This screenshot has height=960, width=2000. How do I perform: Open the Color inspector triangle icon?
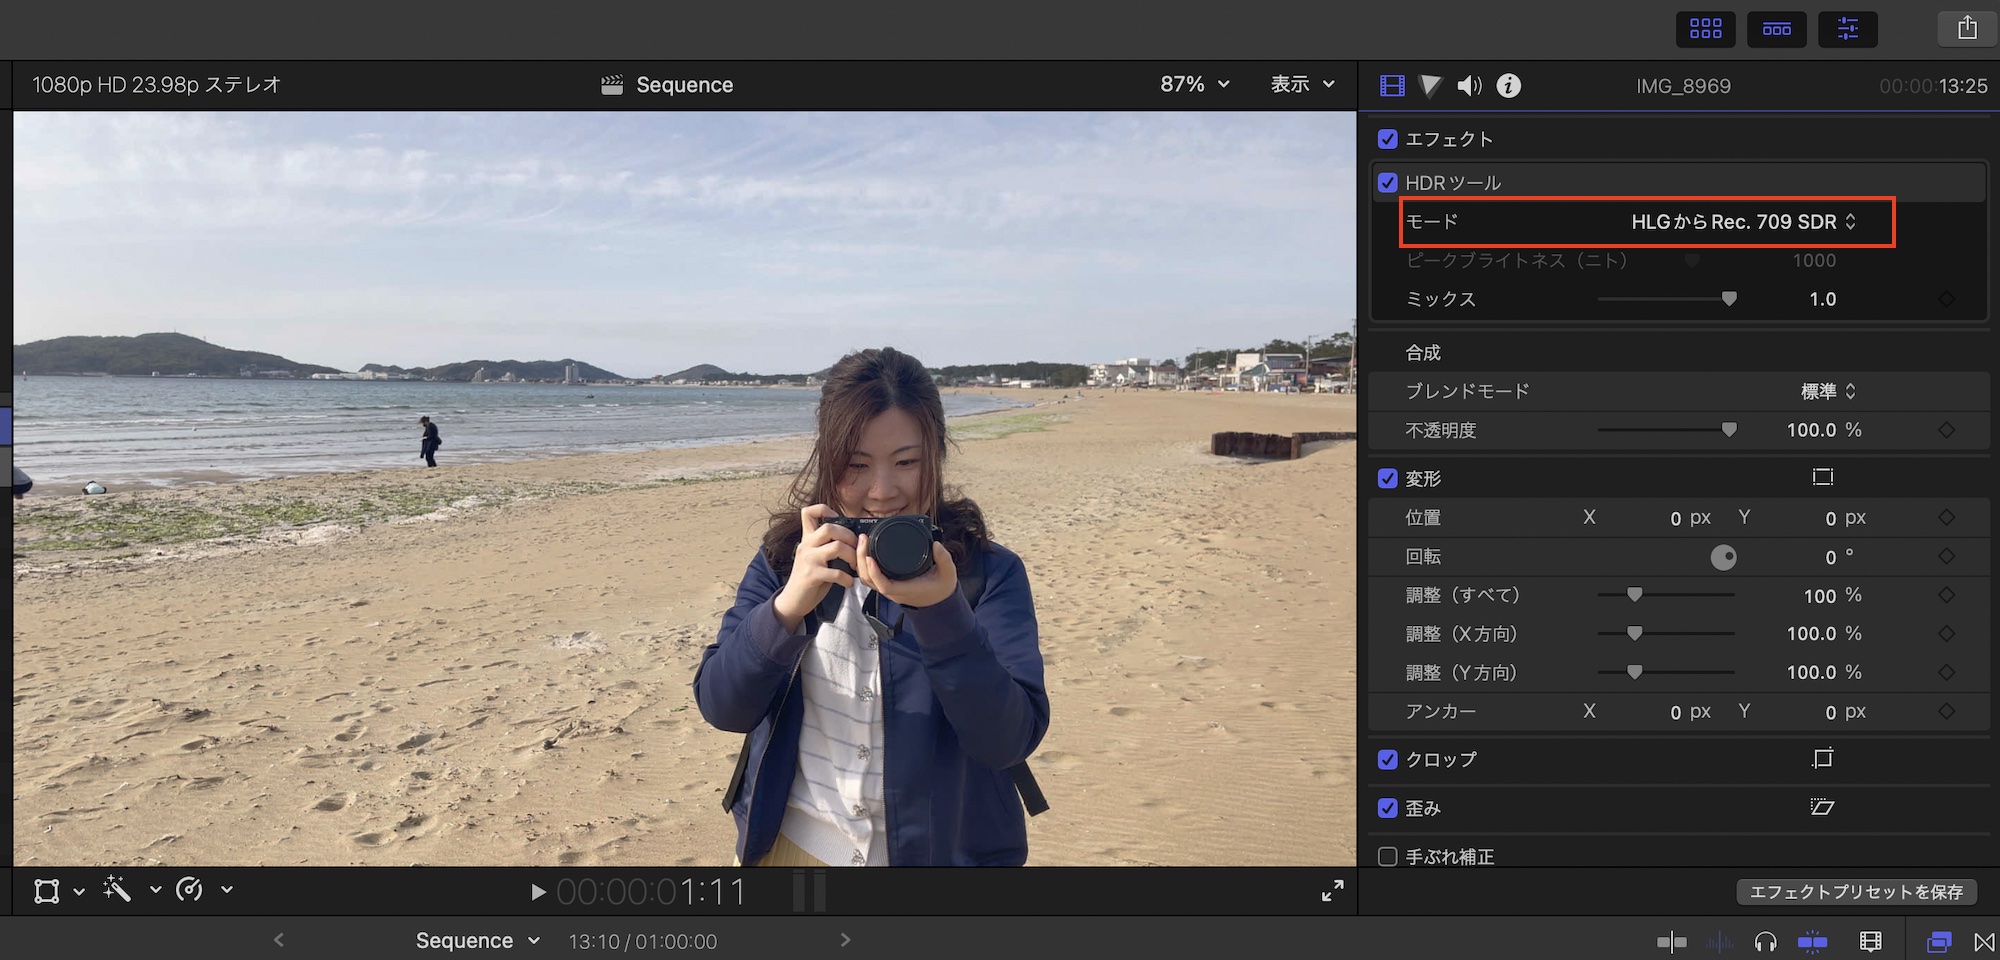click(1431, 86)
